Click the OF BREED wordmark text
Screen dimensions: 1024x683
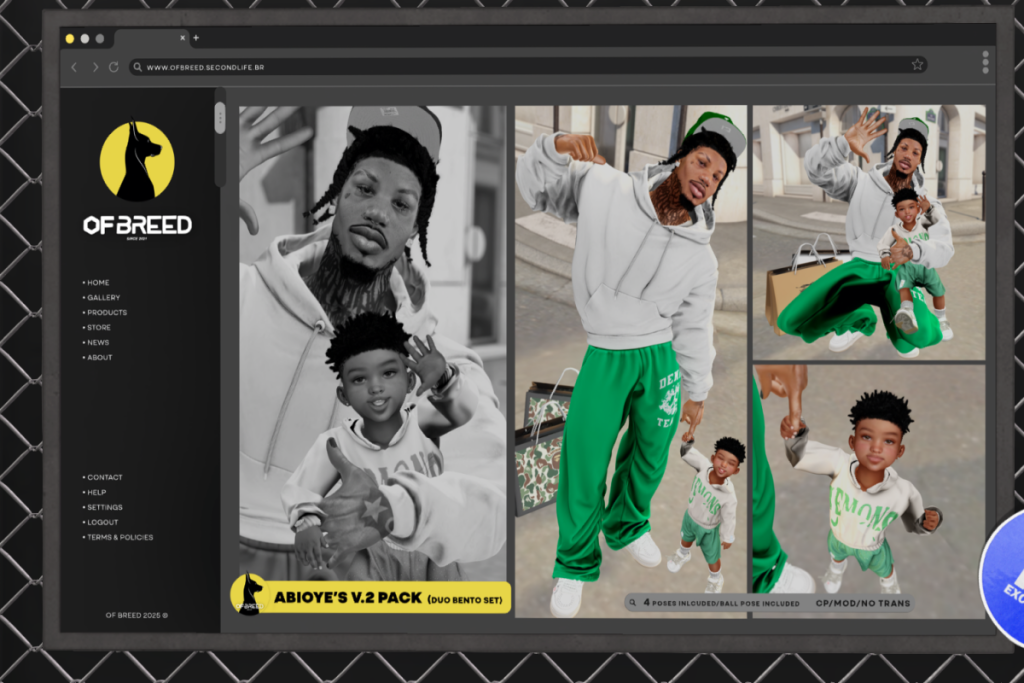[x=137, y=225]
